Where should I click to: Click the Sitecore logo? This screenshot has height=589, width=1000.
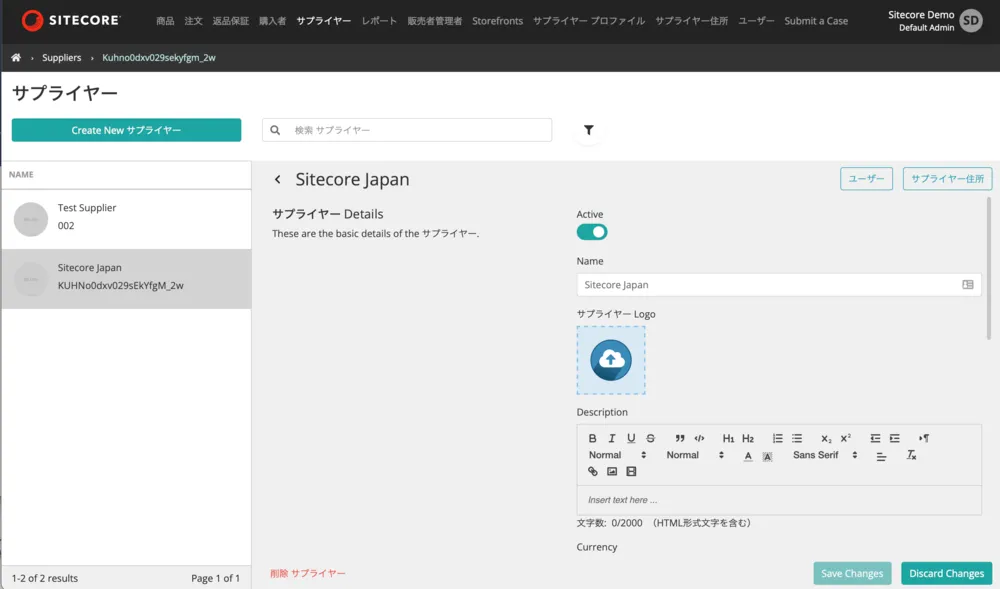70,20
